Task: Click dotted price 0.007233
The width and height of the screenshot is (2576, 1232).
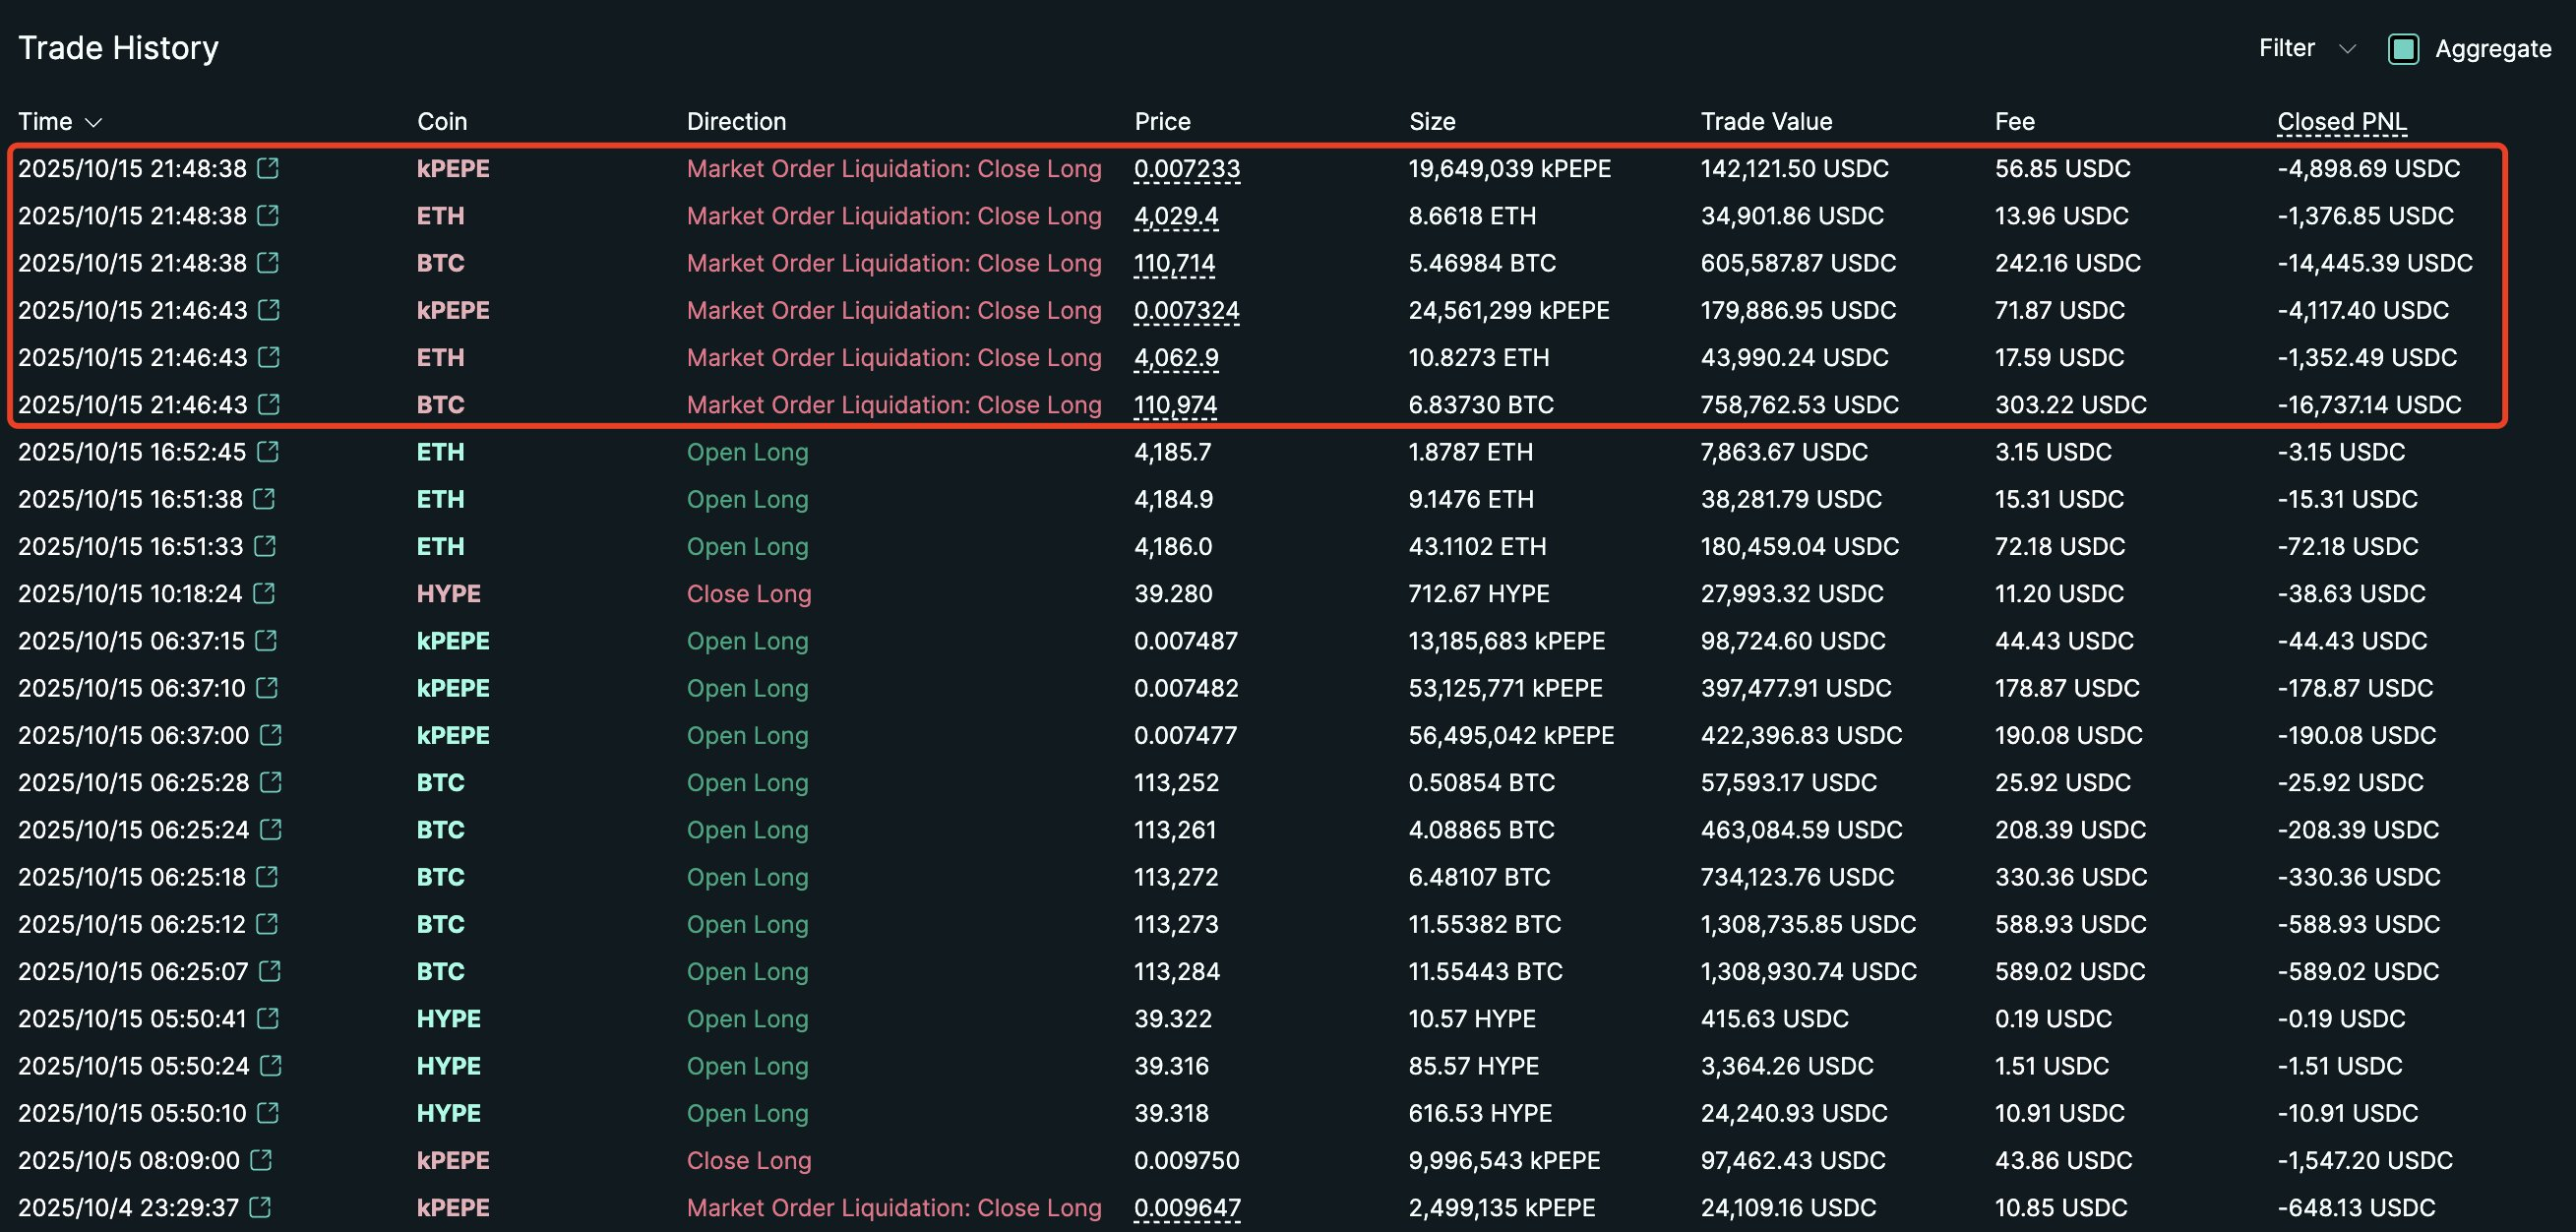Action: [x=1186, y=168]
